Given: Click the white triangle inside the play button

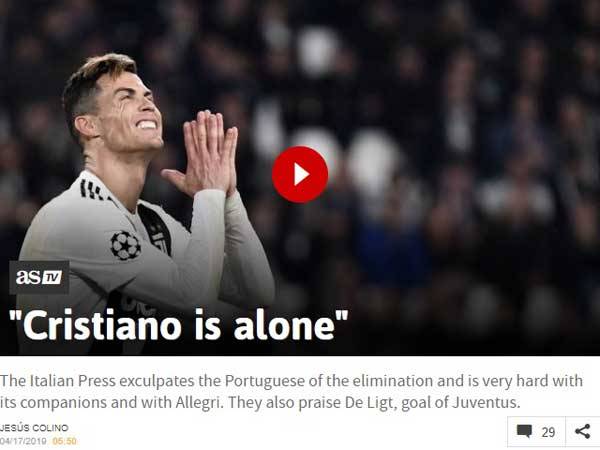Looking at the screenshot, I should click(x=301, y=174).
